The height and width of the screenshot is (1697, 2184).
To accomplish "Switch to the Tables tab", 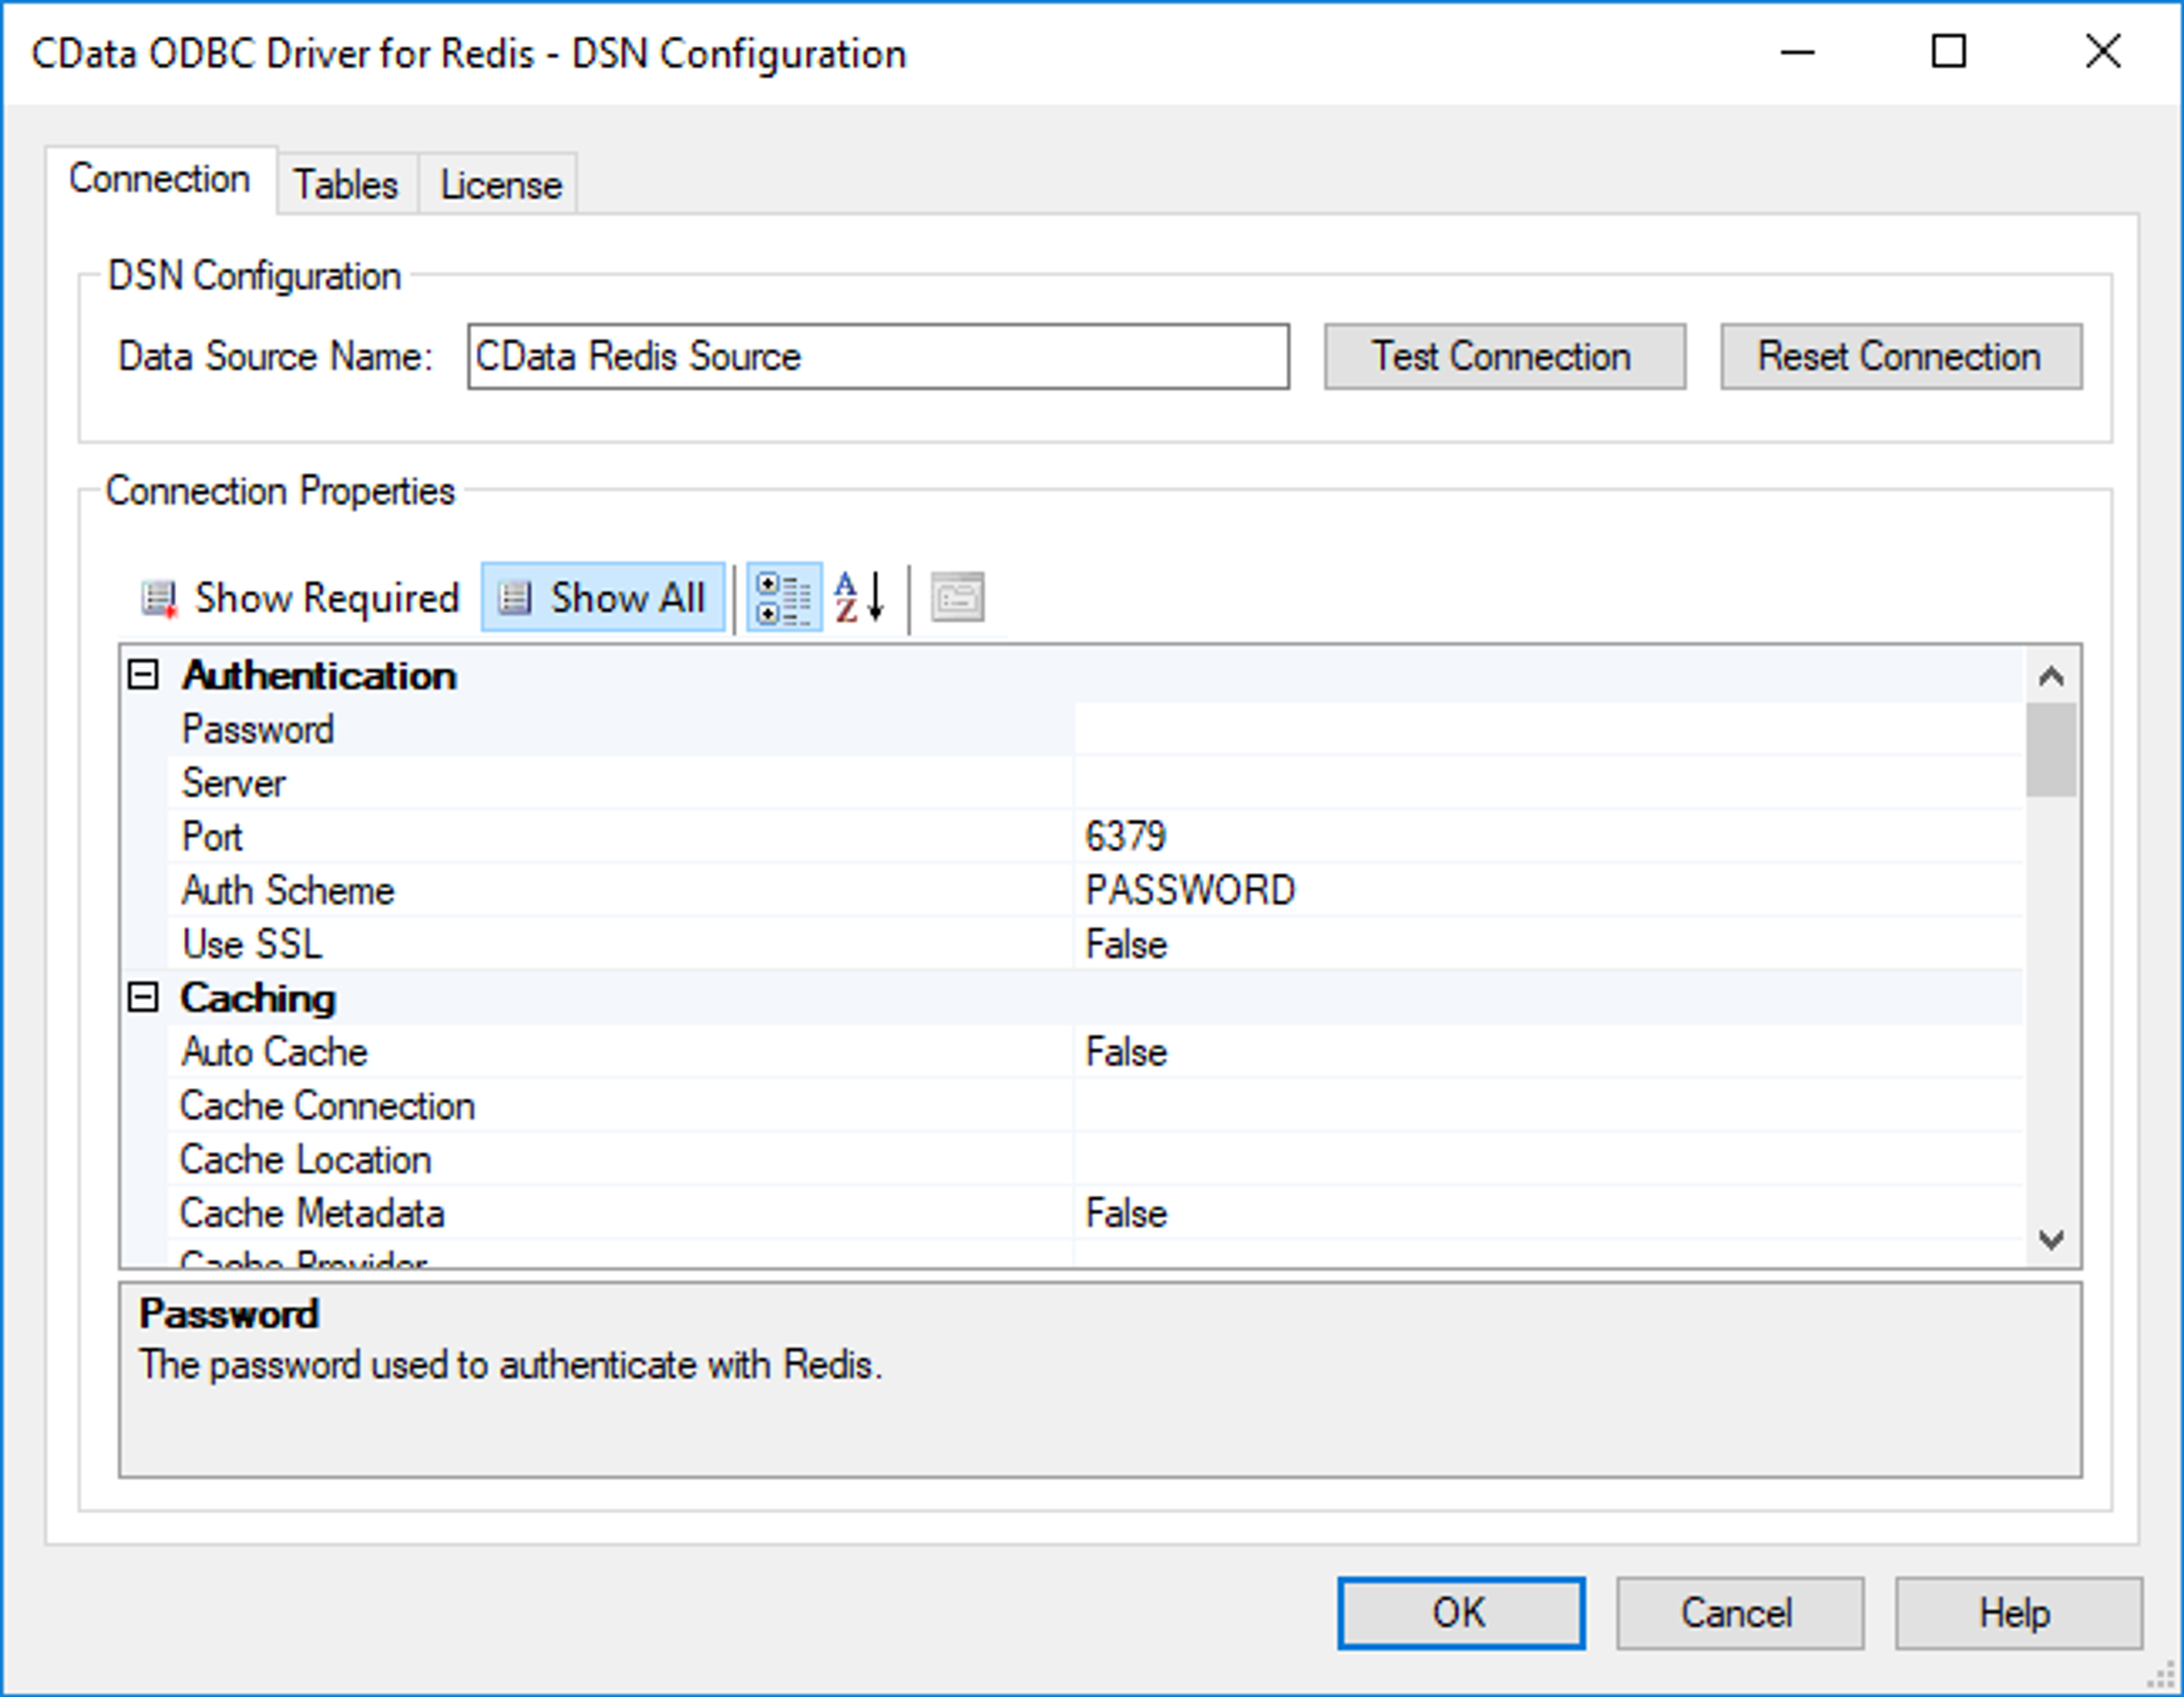I will pos(345,185).
